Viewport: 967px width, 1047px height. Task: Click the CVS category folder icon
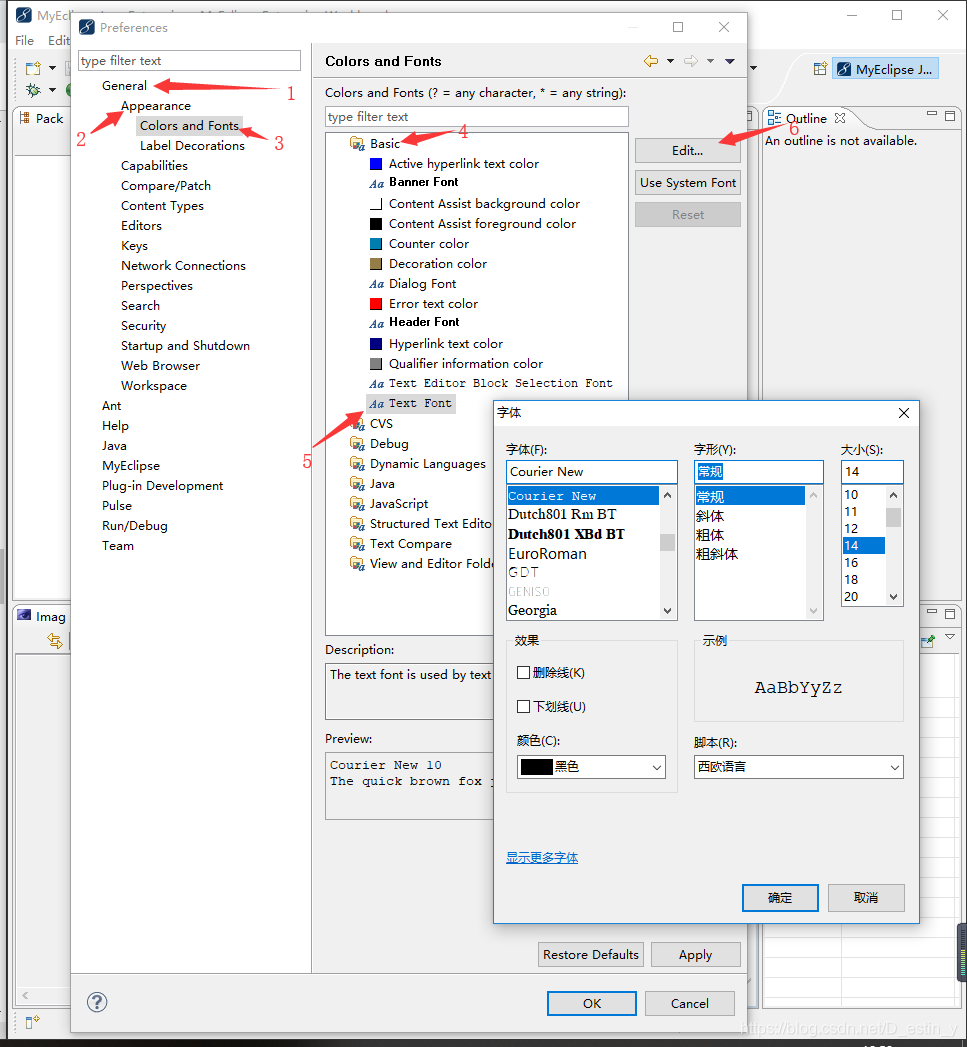(x=357, y=424)
